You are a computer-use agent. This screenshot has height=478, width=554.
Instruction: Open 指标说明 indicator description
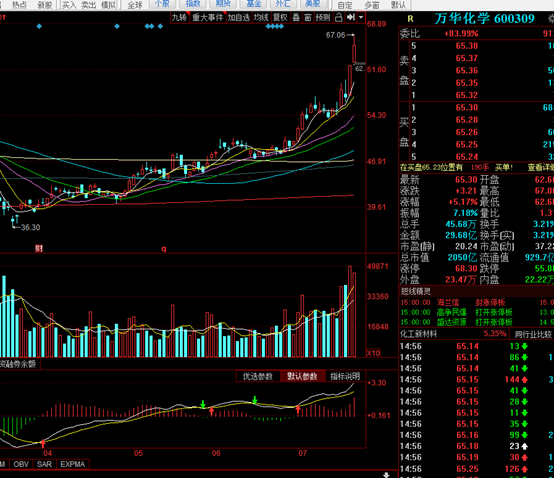pos(345,376)
